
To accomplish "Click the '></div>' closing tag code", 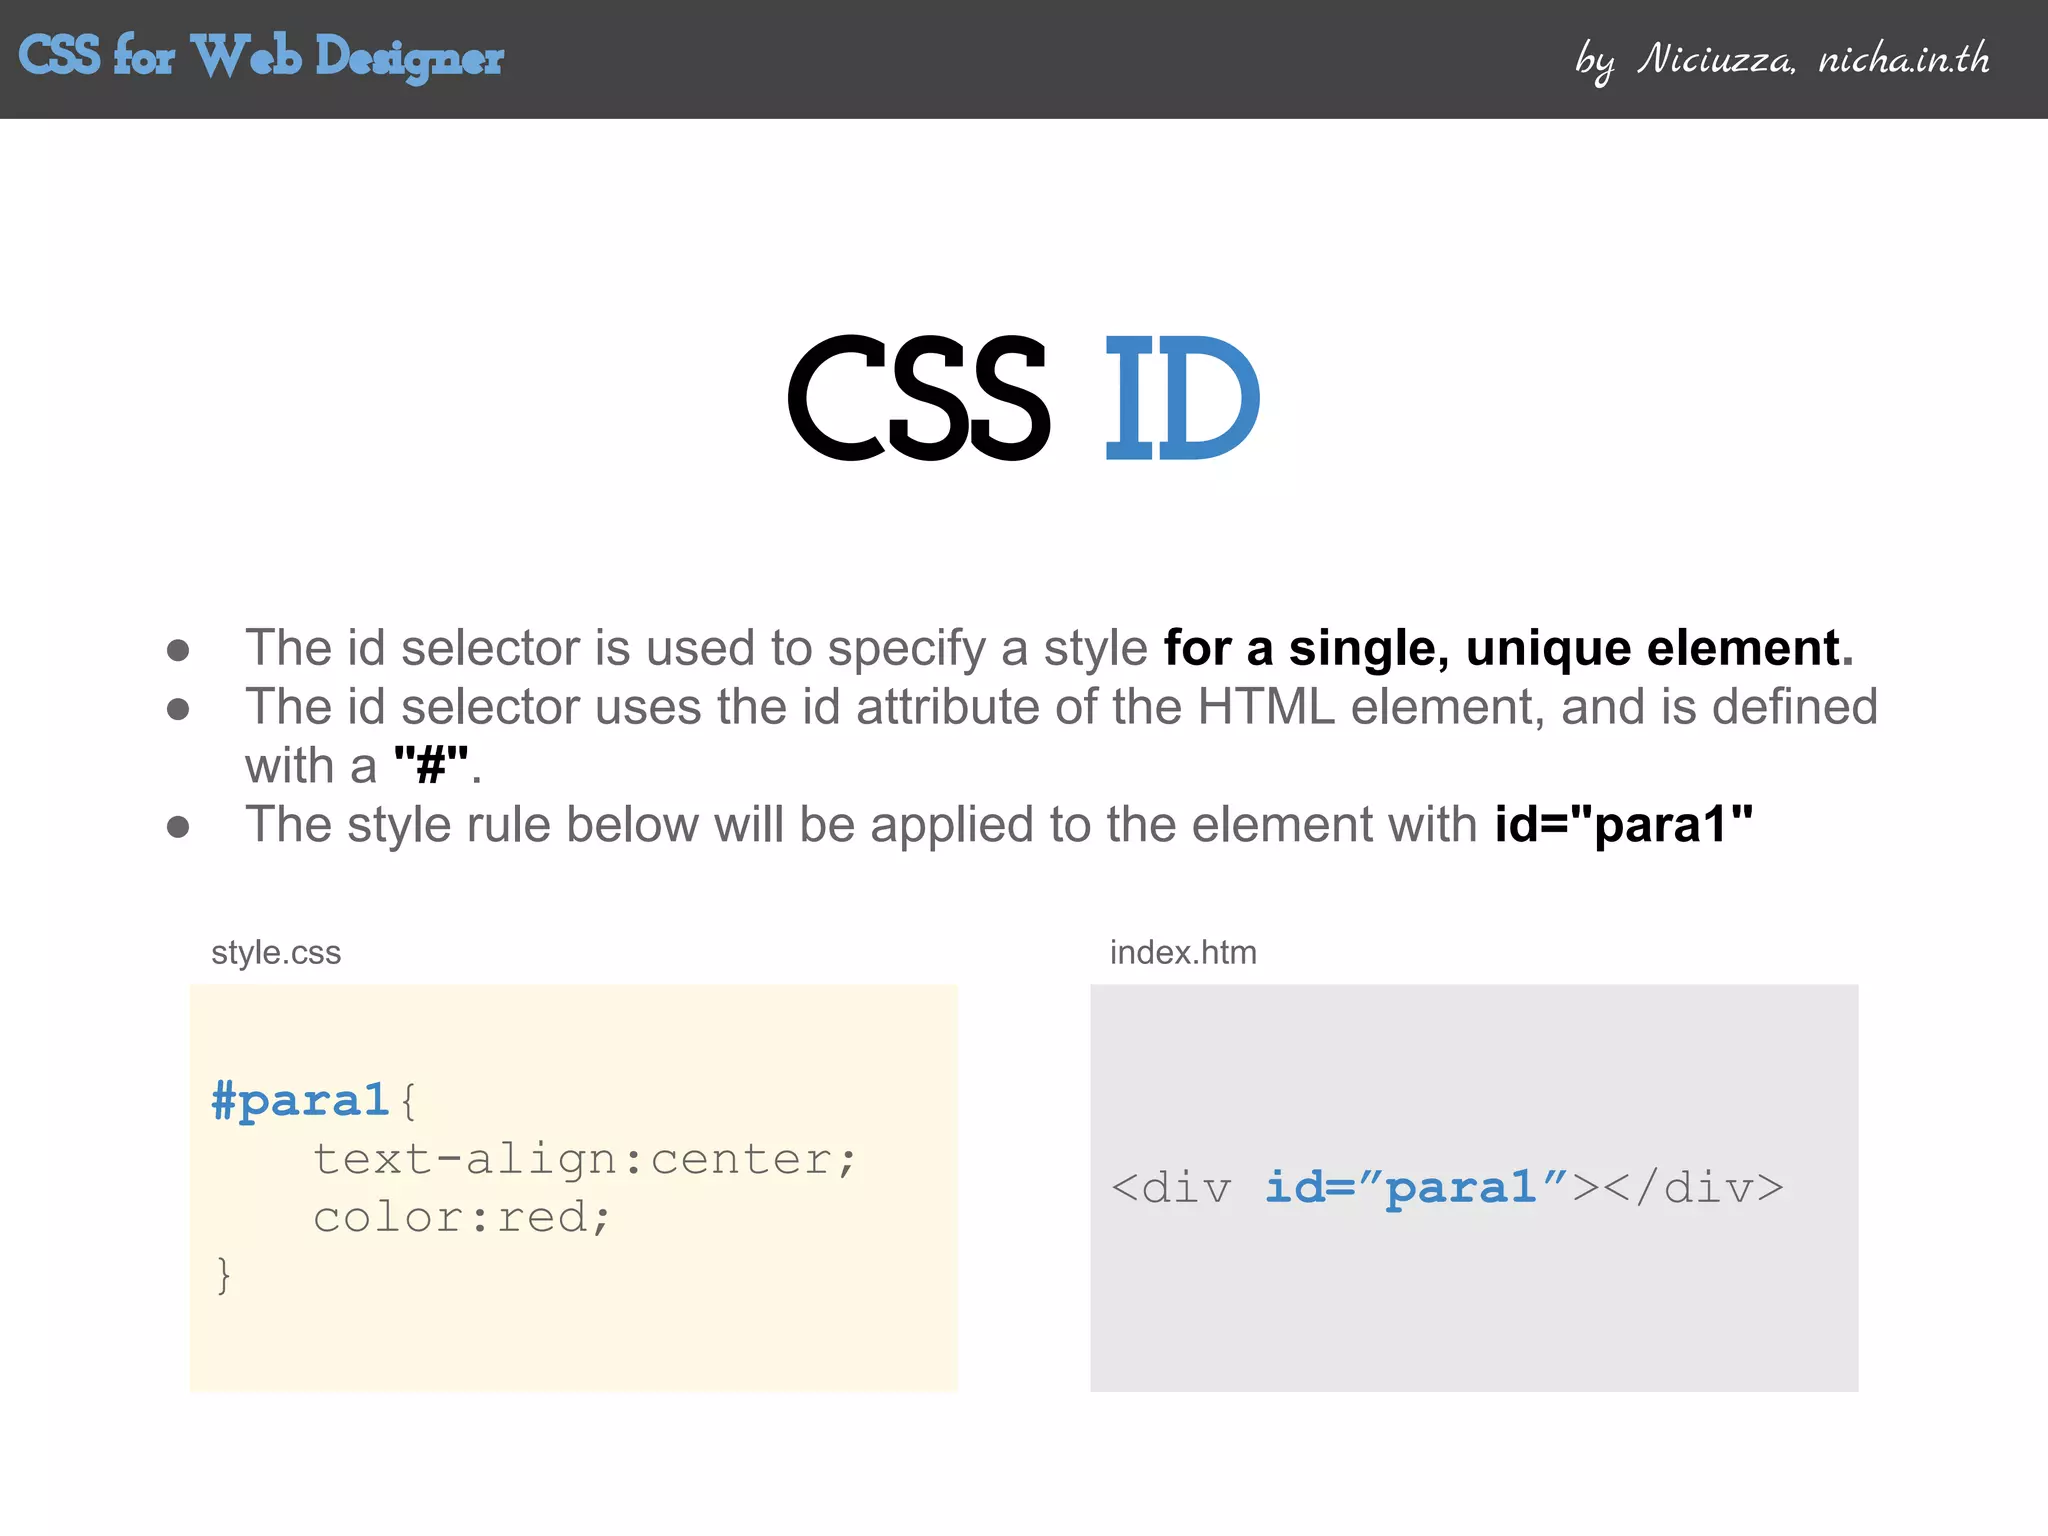I will (x=1679, y=1189).
